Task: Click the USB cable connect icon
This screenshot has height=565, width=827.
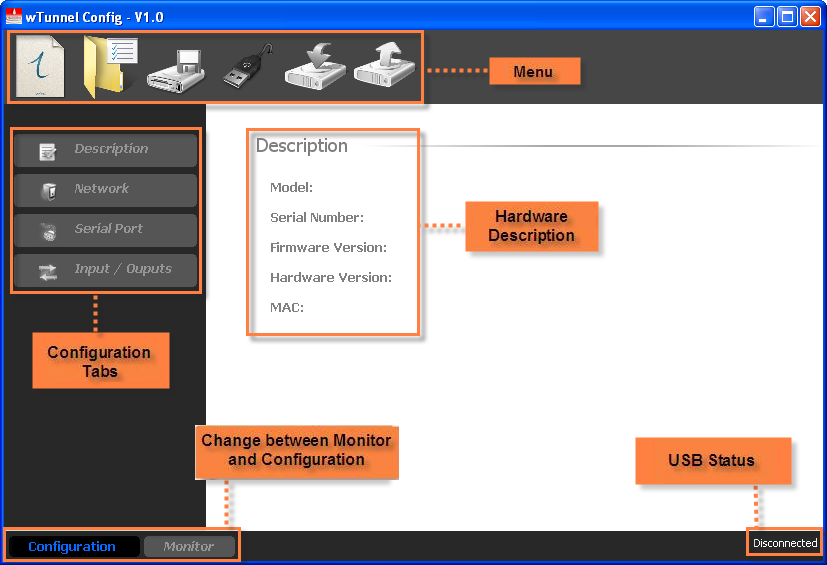Action: 246,68
